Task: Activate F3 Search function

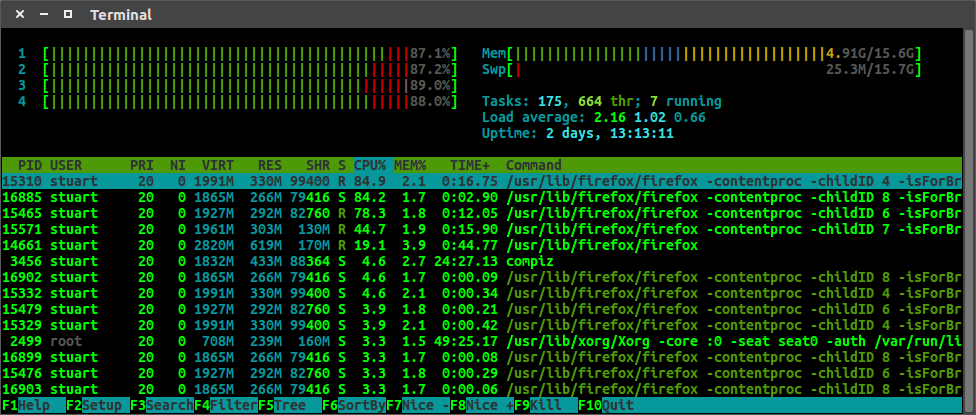Action: 162,405
